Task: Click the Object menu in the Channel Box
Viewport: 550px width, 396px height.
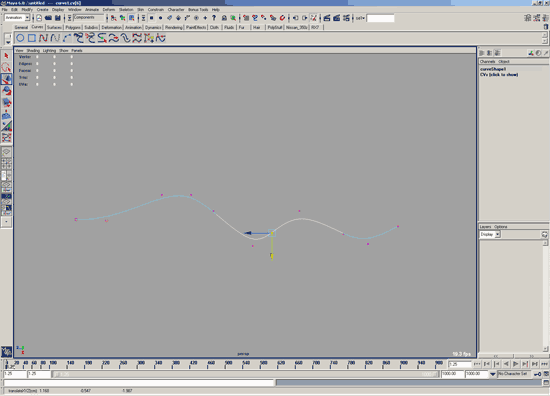Action: pyautogui.click(x=504, y=61)
